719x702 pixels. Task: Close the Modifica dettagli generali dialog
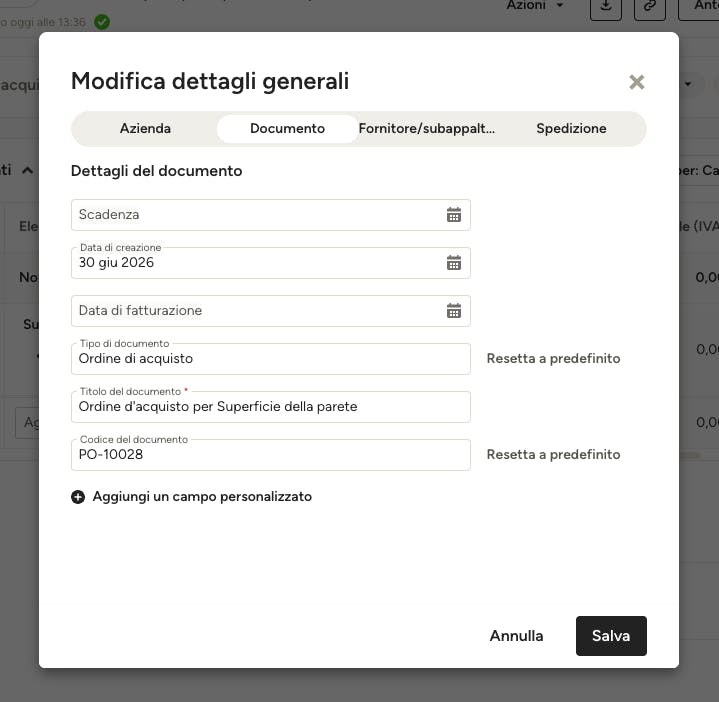pyautogui.click(x=636, y=82)
